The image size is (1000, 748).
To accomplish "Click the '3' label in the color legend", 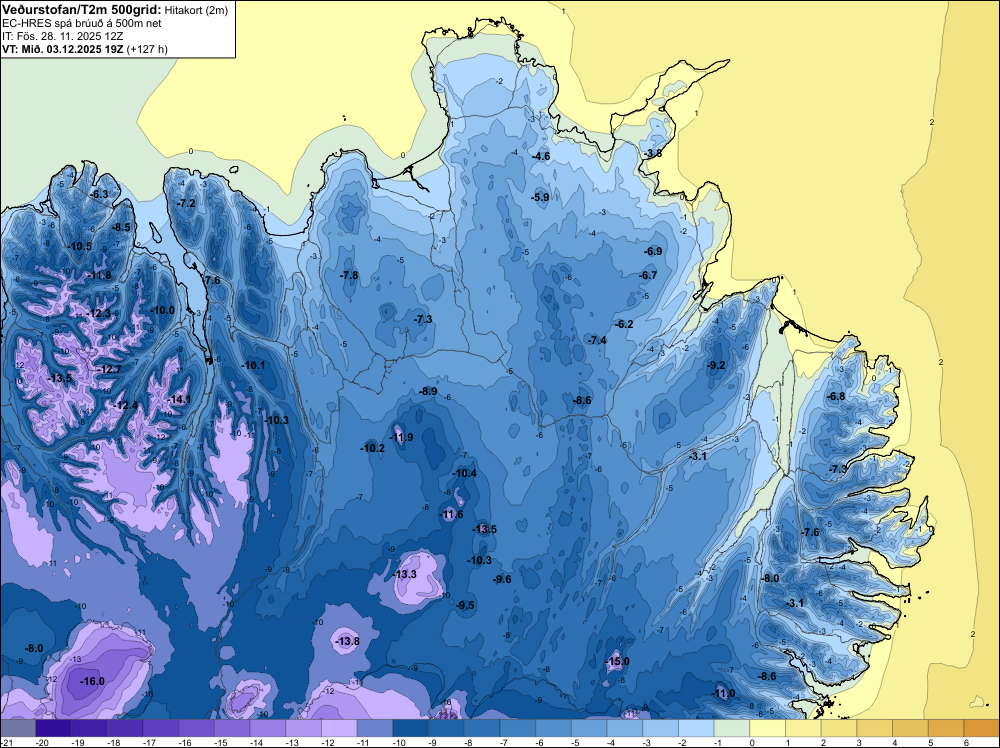I will tap(859, 742).
